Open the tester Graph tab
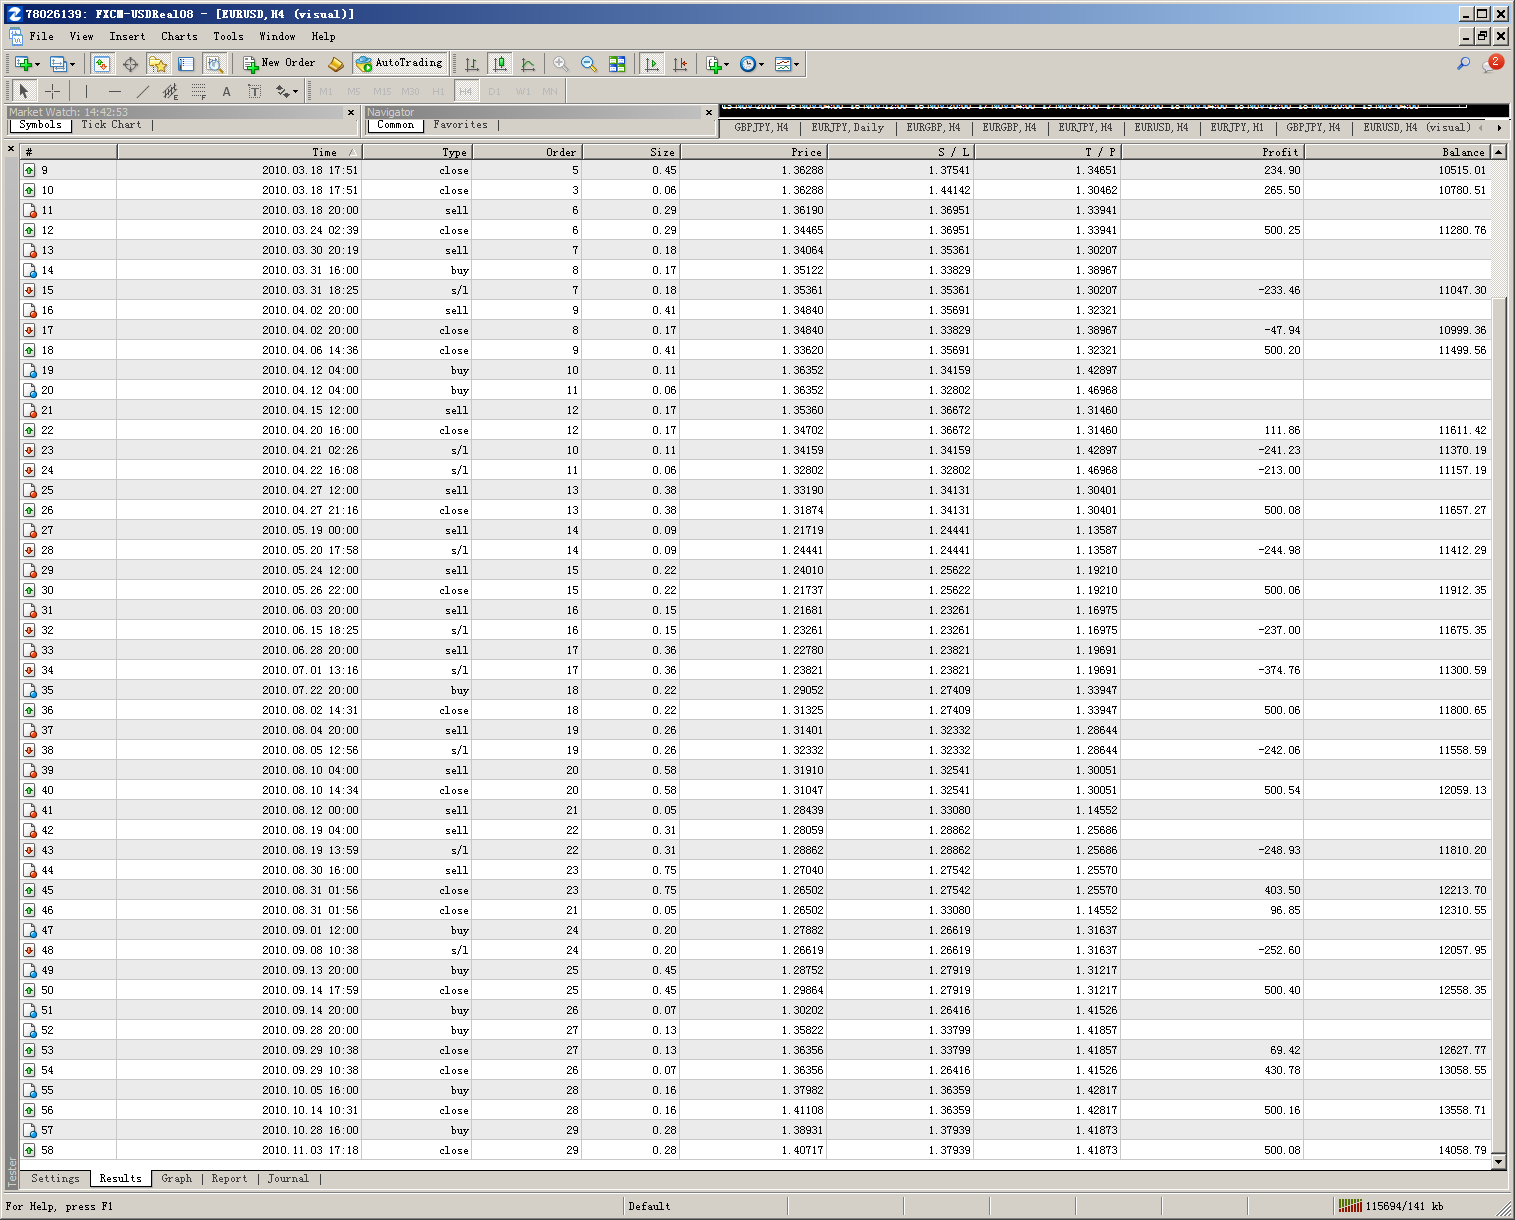Image resolution: width=1515 pixels, height=1220 pixels. [177, 1179]
